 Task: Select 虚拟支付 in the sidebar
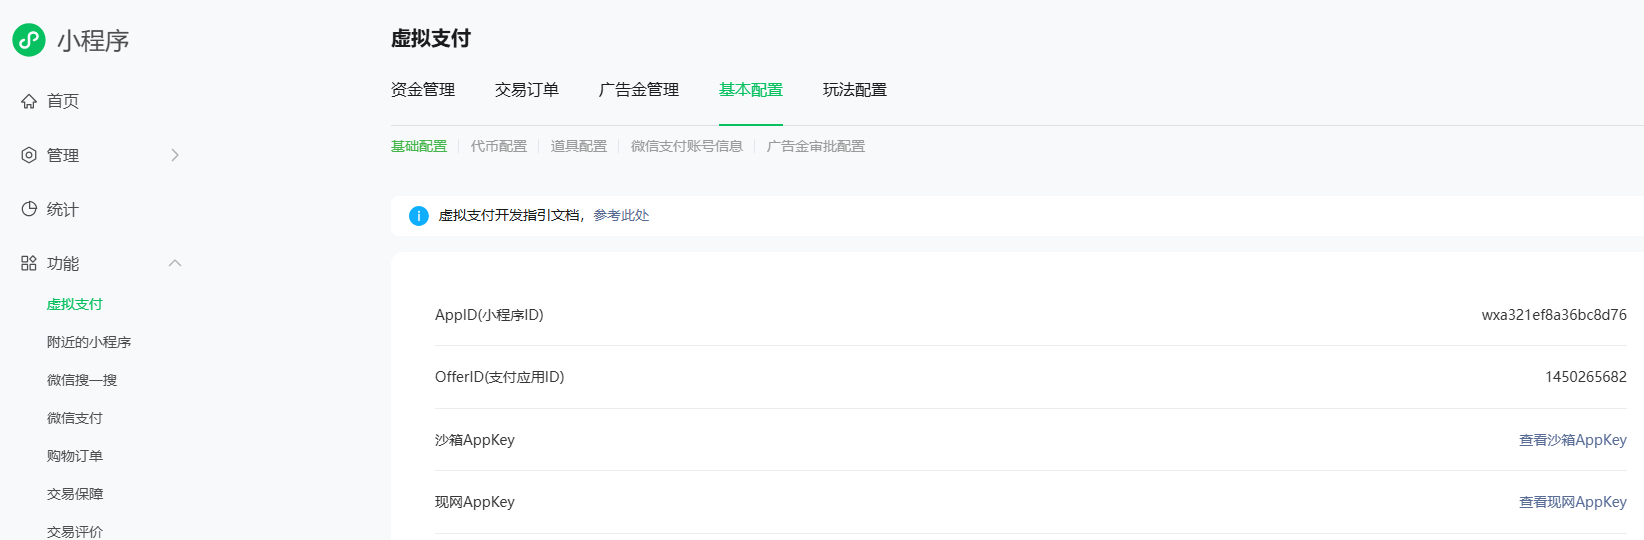[75, 304]
